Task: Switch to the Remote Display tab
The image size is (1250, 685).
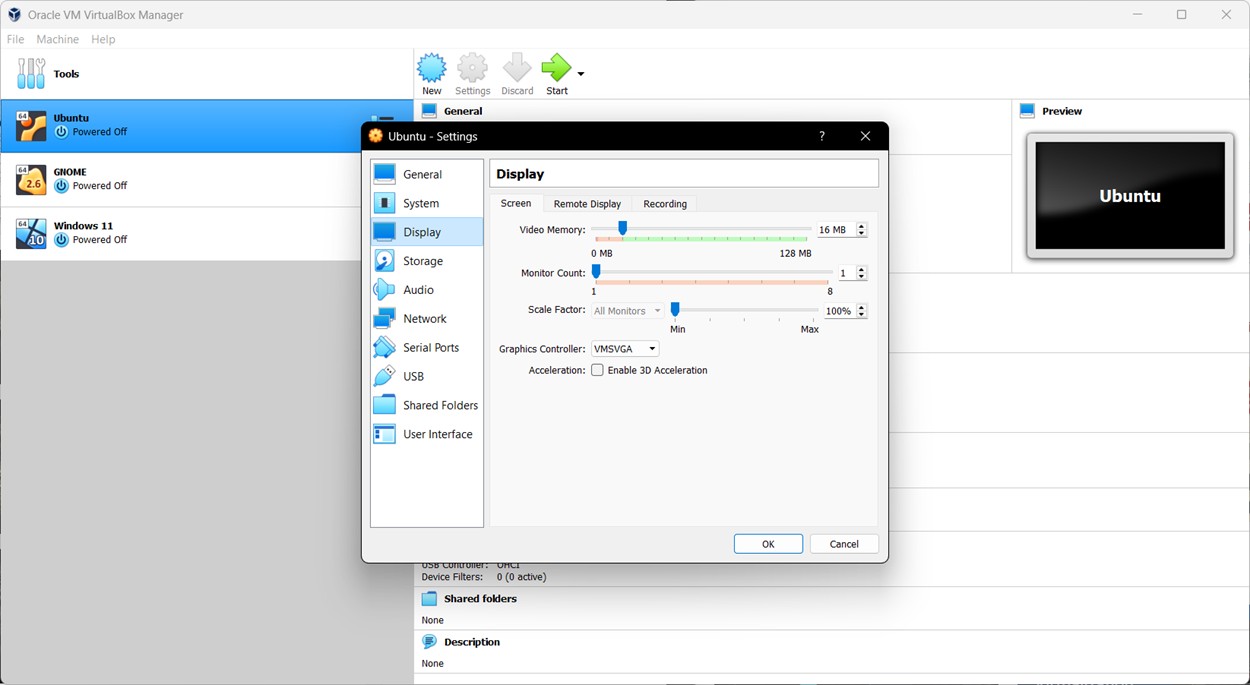Action: point(587,203)
